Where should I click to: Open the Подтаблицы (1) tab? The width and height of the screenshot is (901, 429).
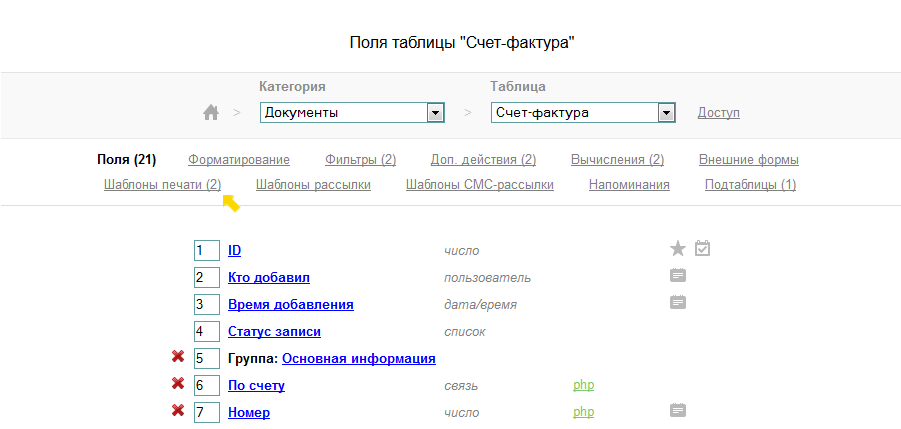pyautogui.click(x=750, y=185)
